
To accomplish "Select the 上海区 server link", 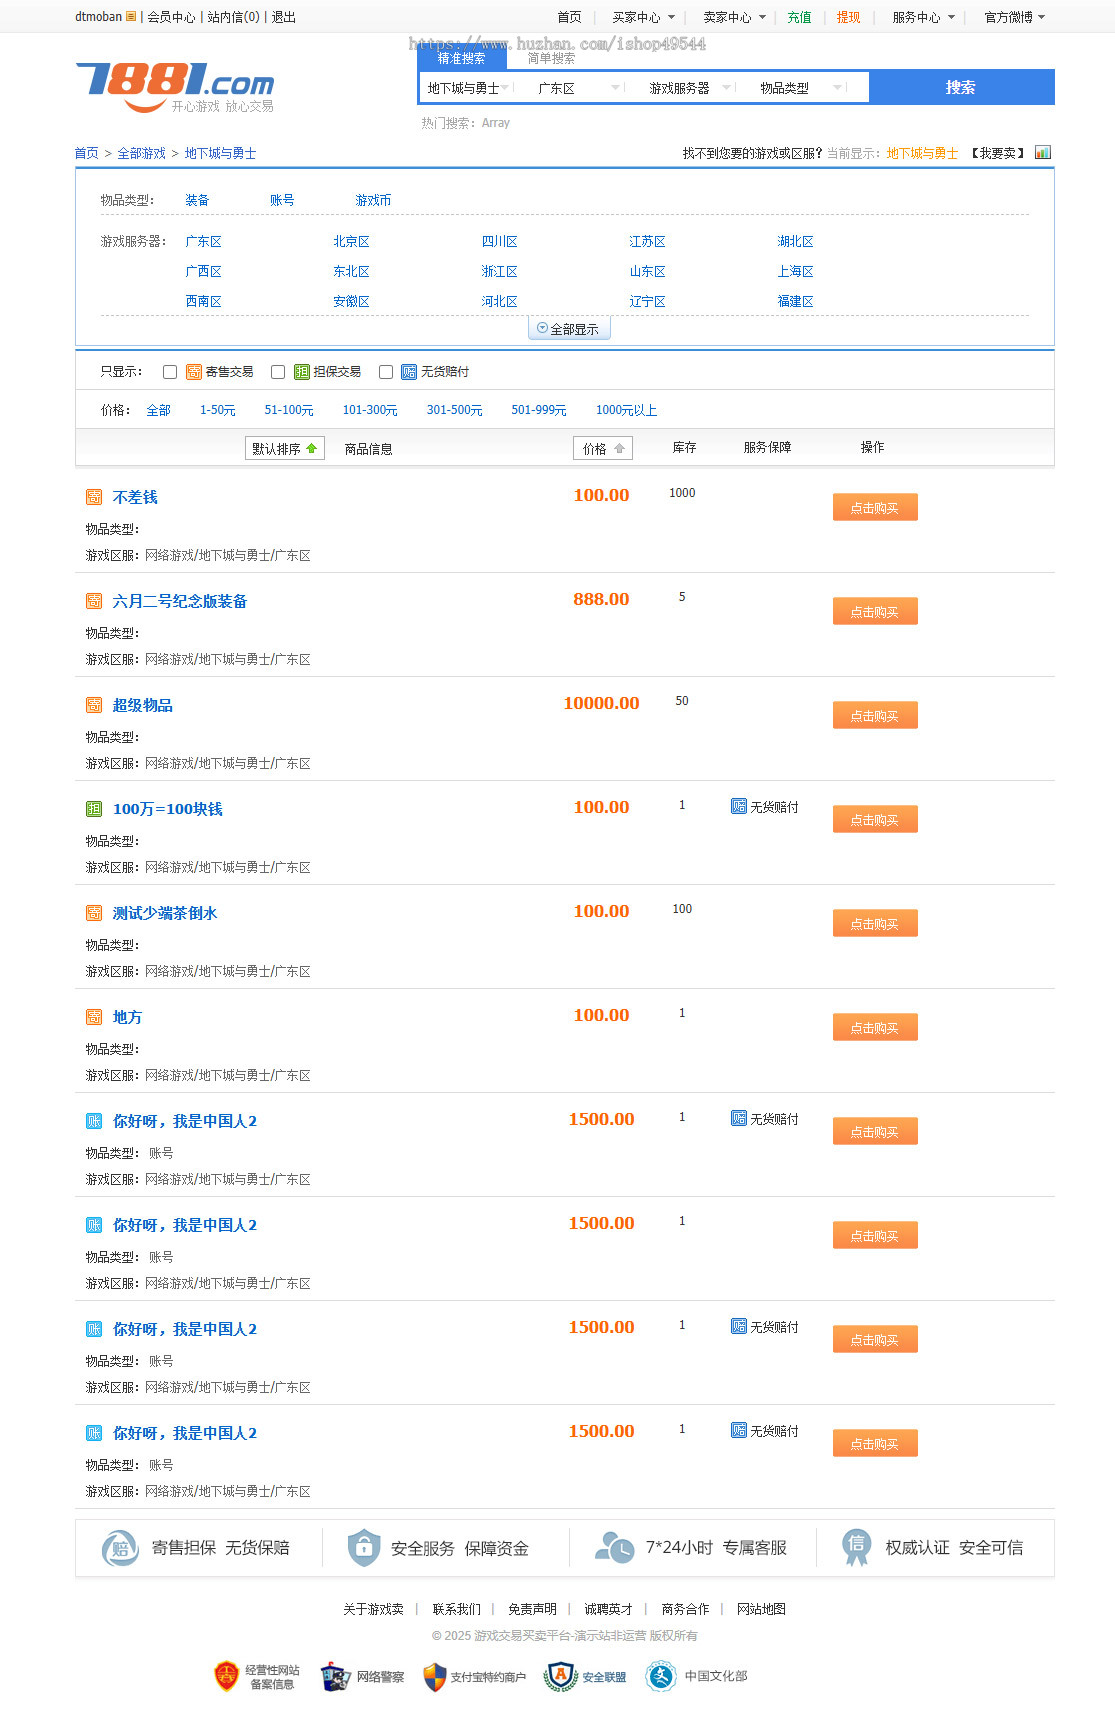I will pyautogui.click(x=795, y=271).
